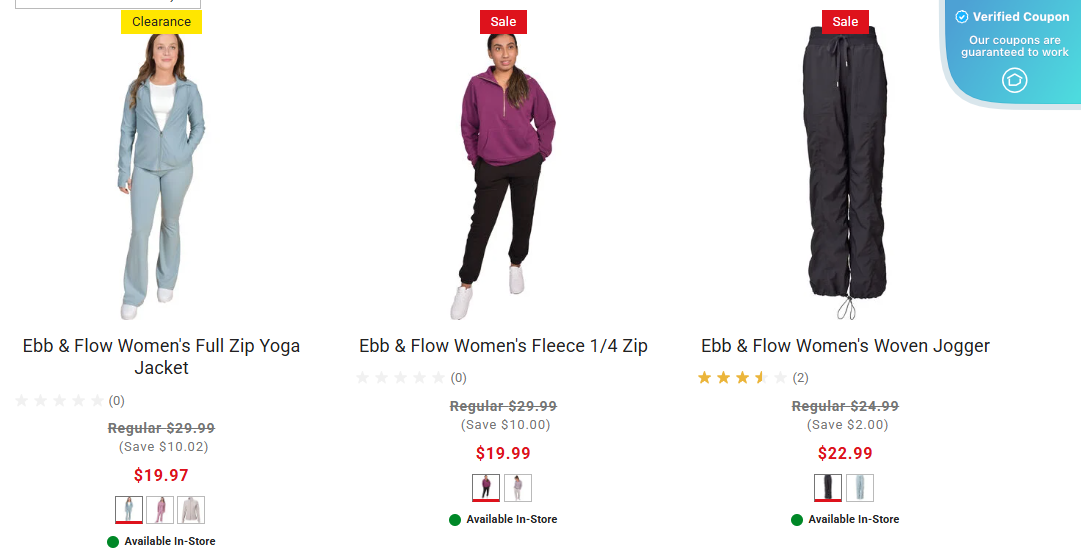
Task: Select cream color swatch for Yoga Jacket
Action: coord(191,510)
